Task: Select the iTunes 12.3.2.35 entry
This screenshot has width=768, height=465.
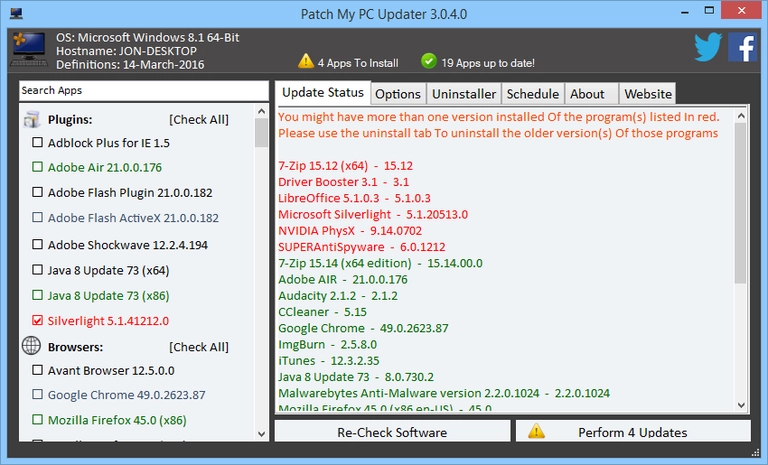Action: point(329,360)
